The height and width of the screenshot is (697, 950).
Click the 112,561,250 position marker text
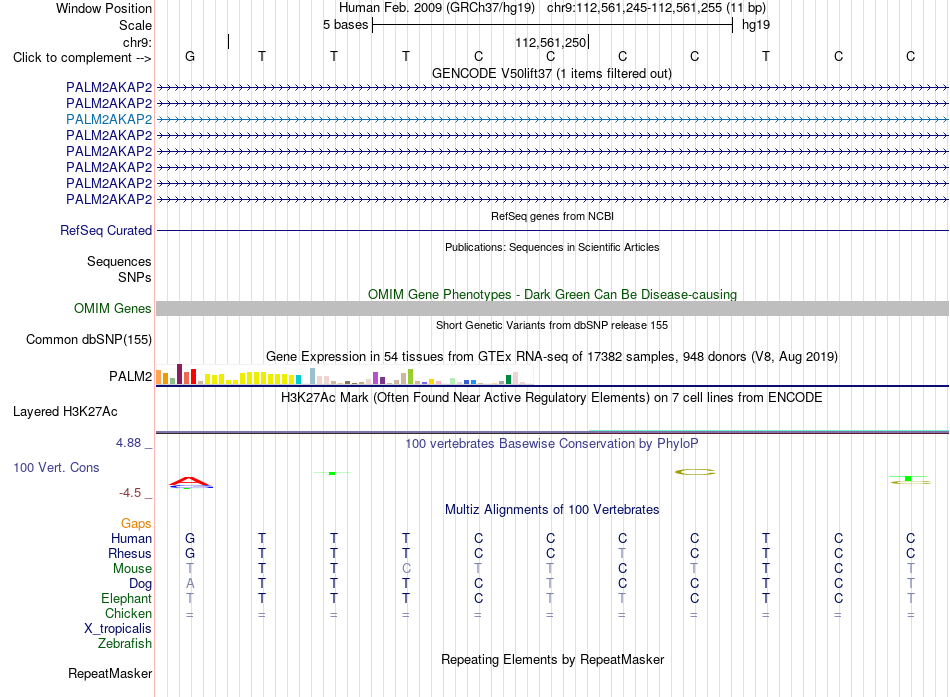pos(551,42)
